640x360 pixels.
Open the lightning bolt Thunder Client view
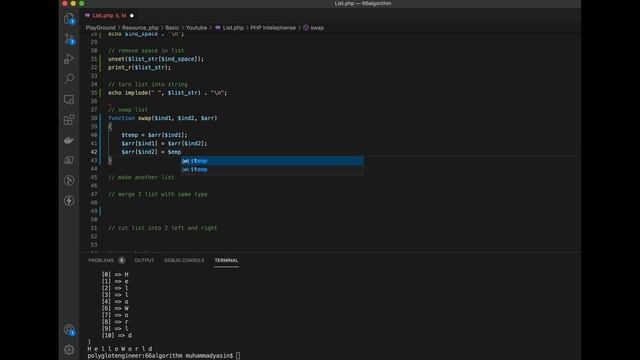coord(69,200)
